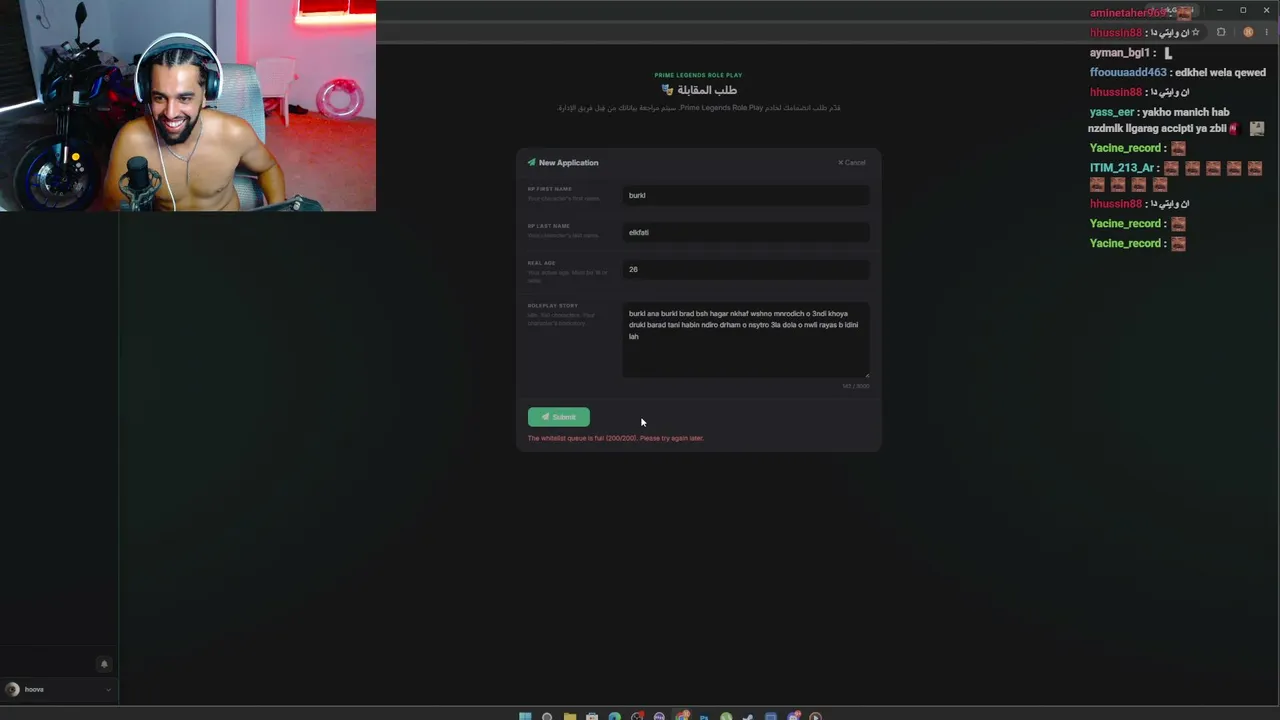
Task: Open the Windows Start menu
Action: (525, 716)
